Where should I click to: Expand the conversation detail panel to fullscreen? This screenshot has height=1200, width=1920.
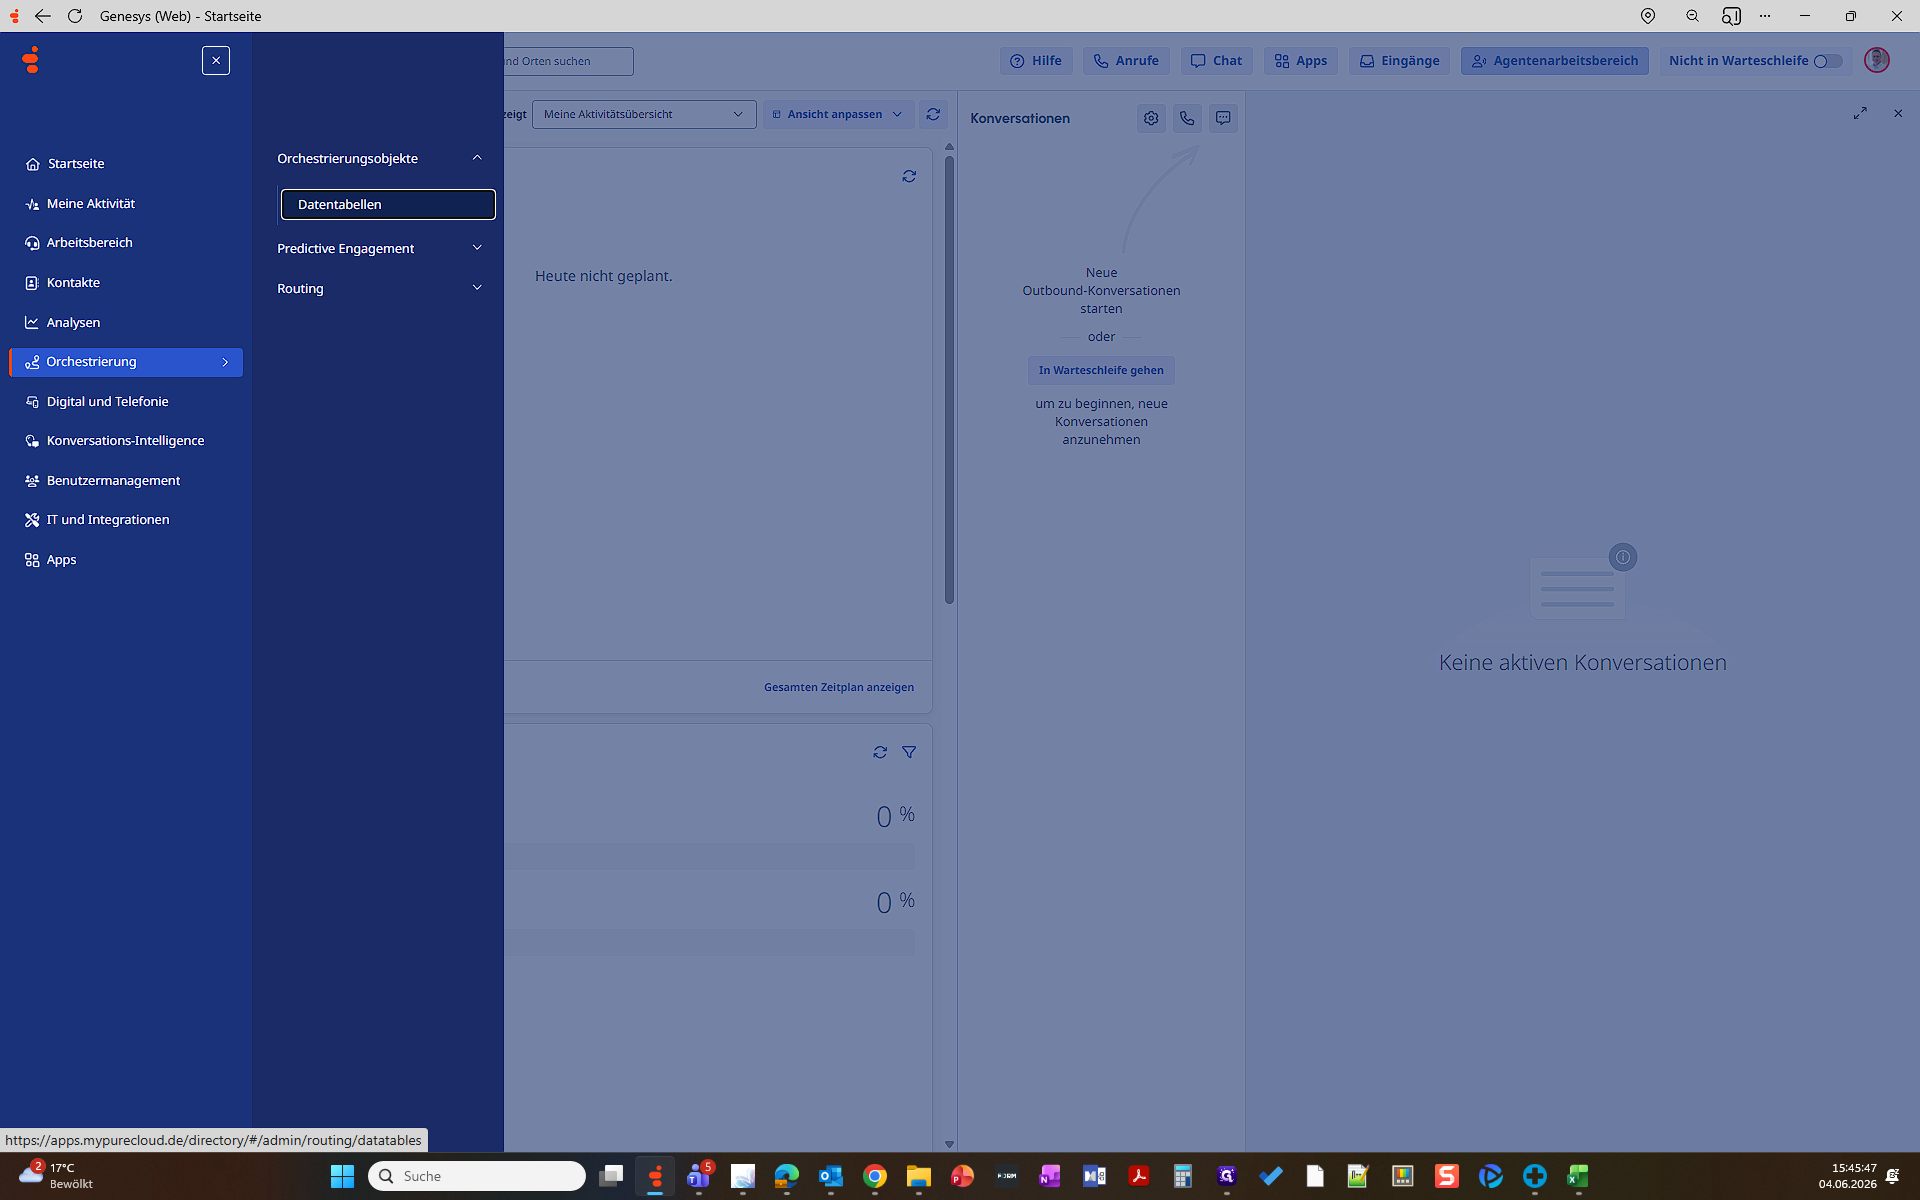click(x=1860, y=113)
